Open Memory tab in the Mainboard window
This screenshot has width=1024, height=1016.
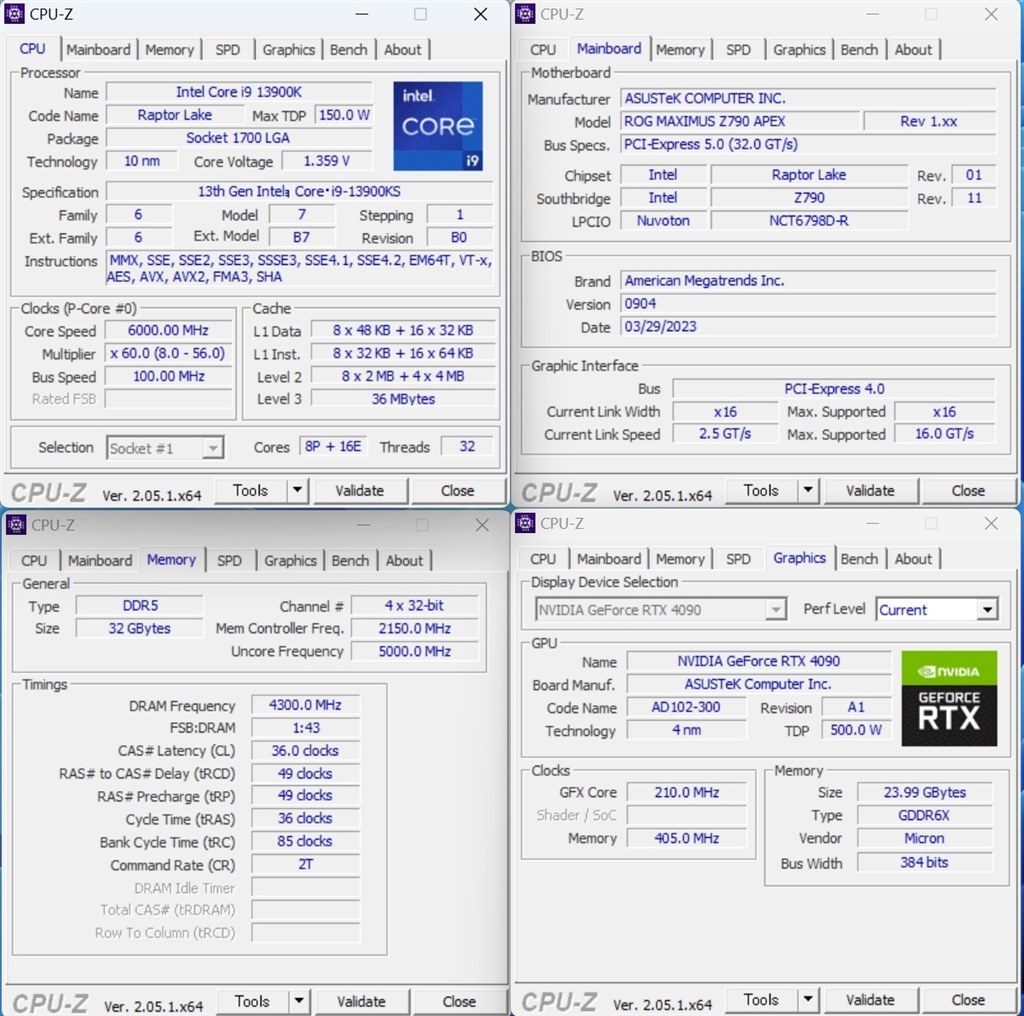[680, 50]
